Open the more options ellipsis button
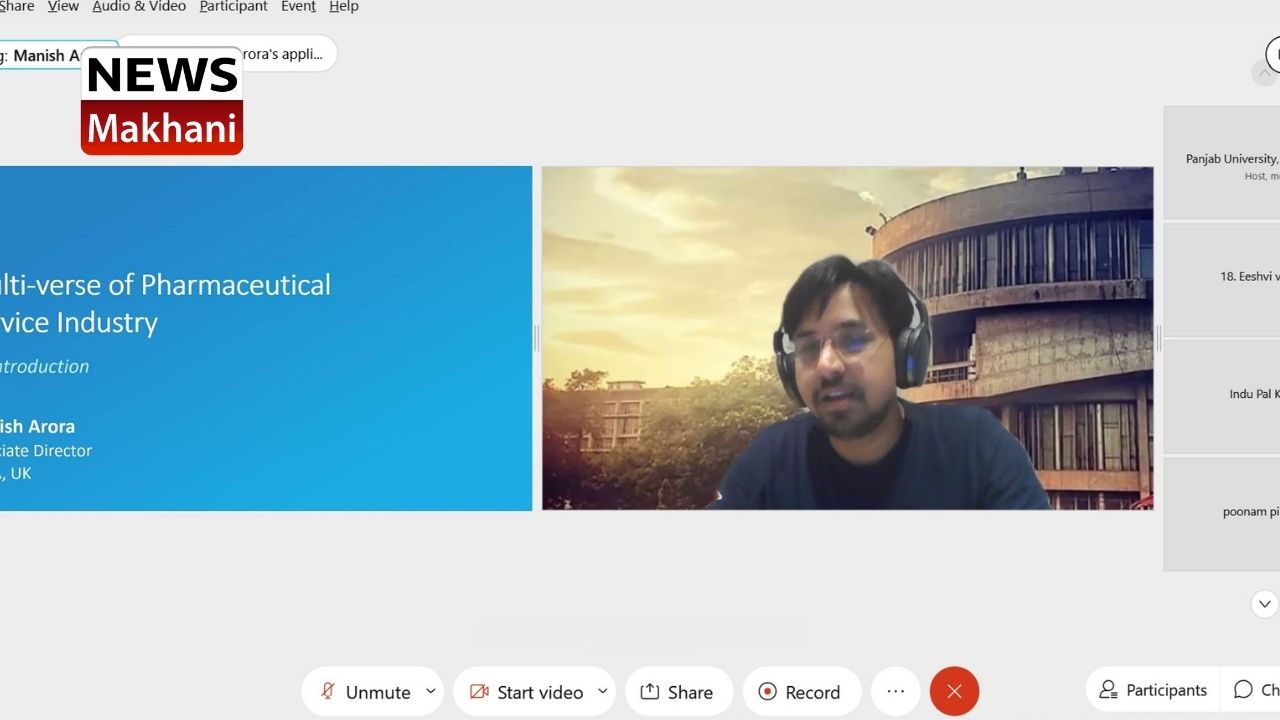1280x720 pixels. pyautogui.click(x=895, y=691)
